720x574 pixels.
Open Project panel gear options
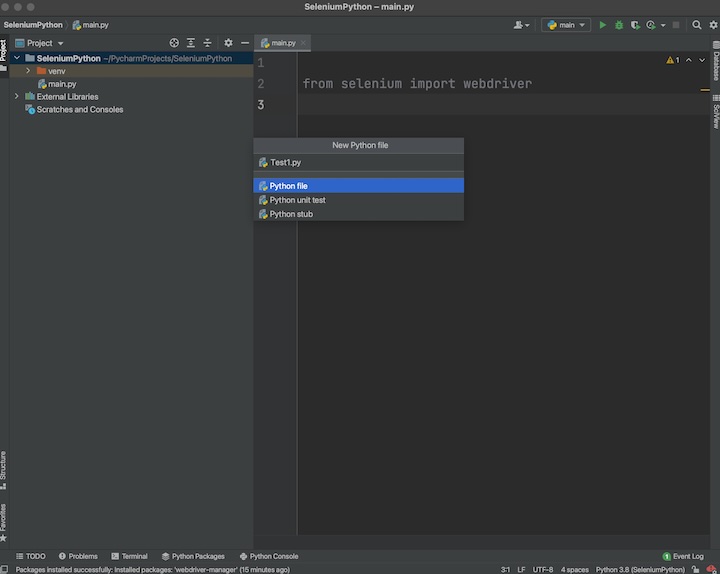(x=228, y=43)
